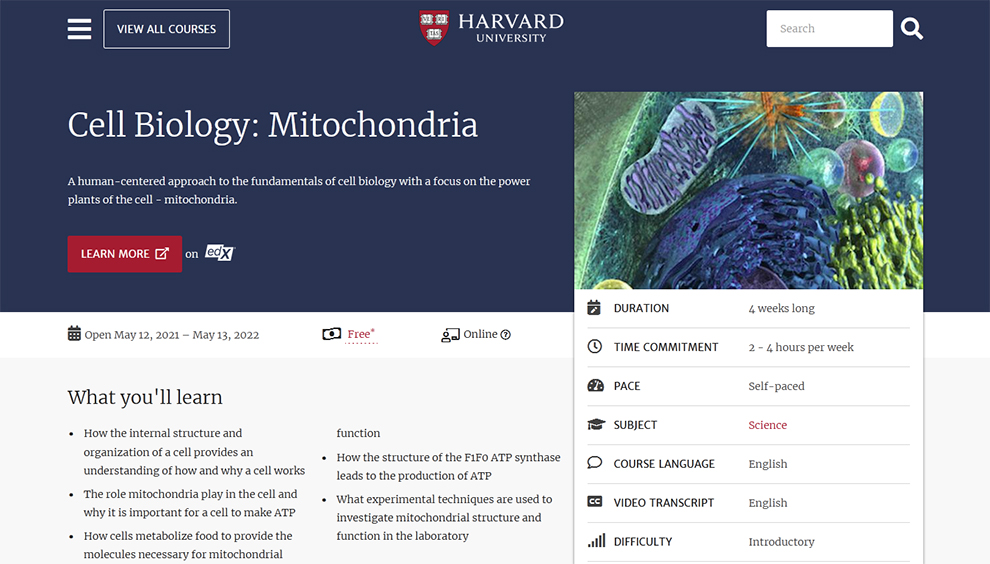This screenshot has width=990, height=564.
Task: Click the Pace speedometer icon
Action: point(595,385)
